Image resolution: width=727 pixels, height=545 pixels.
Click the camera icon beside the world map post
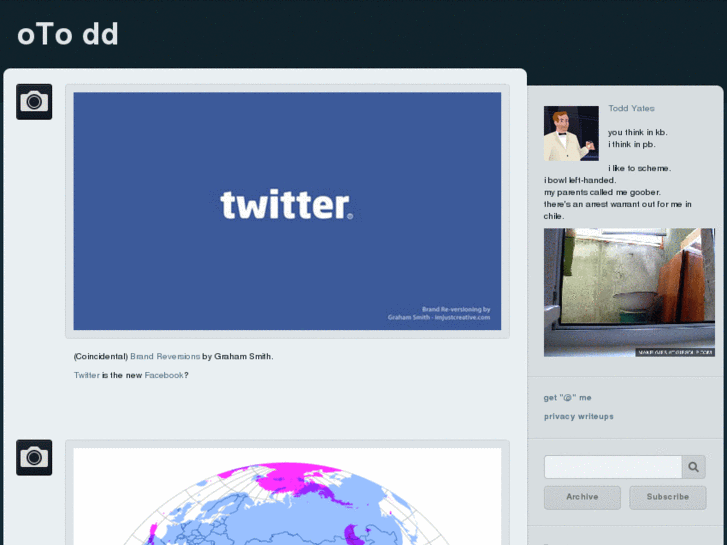click(x=34, y=457)
